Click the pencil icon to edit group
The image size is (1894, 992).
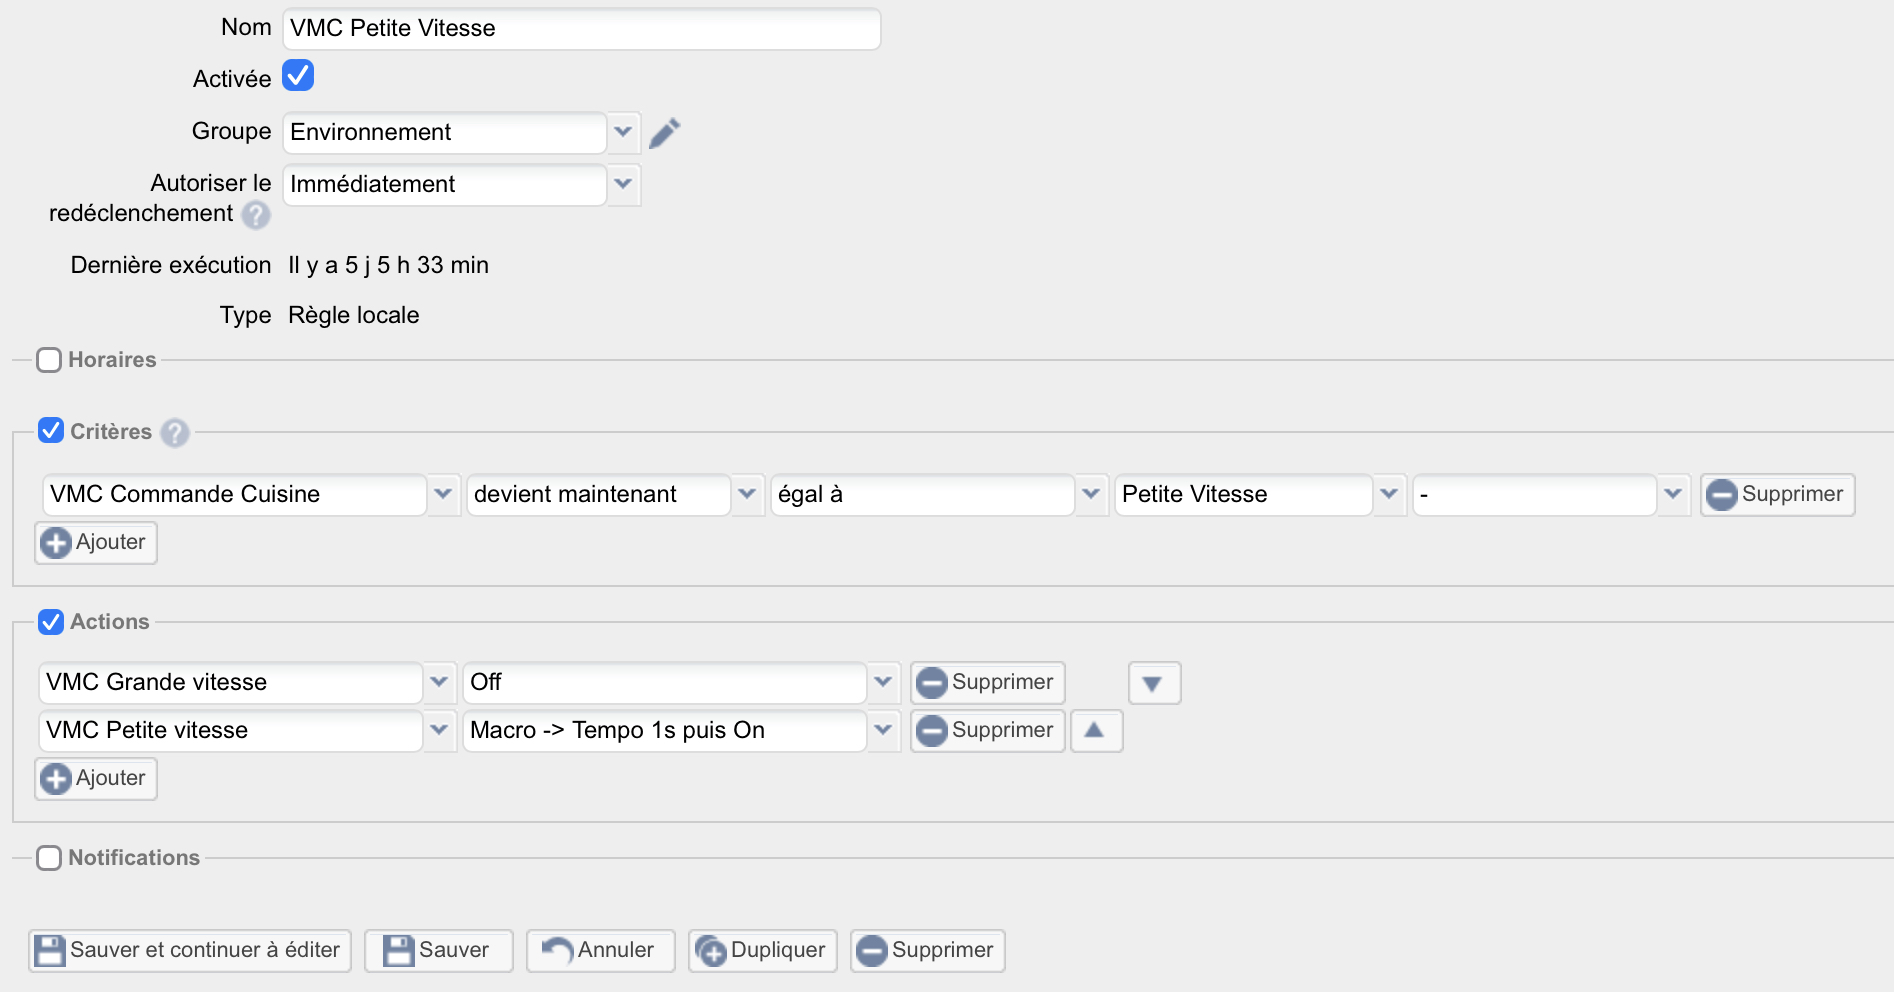pyautogui.click(x=664, y=133)
